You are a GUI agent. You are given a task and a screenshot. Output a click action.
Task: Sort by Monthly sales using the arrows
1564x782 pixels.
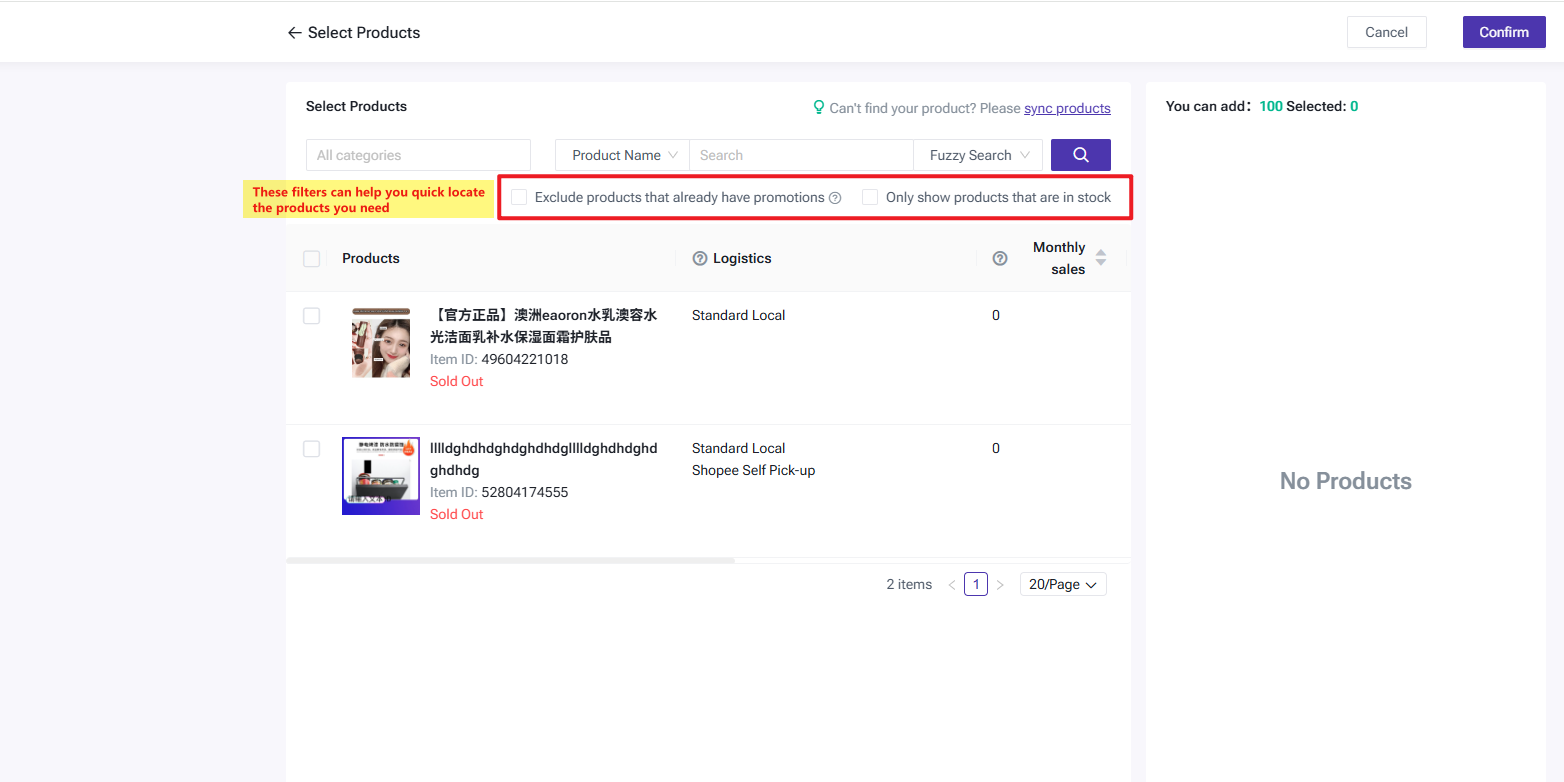(1101, 258)
